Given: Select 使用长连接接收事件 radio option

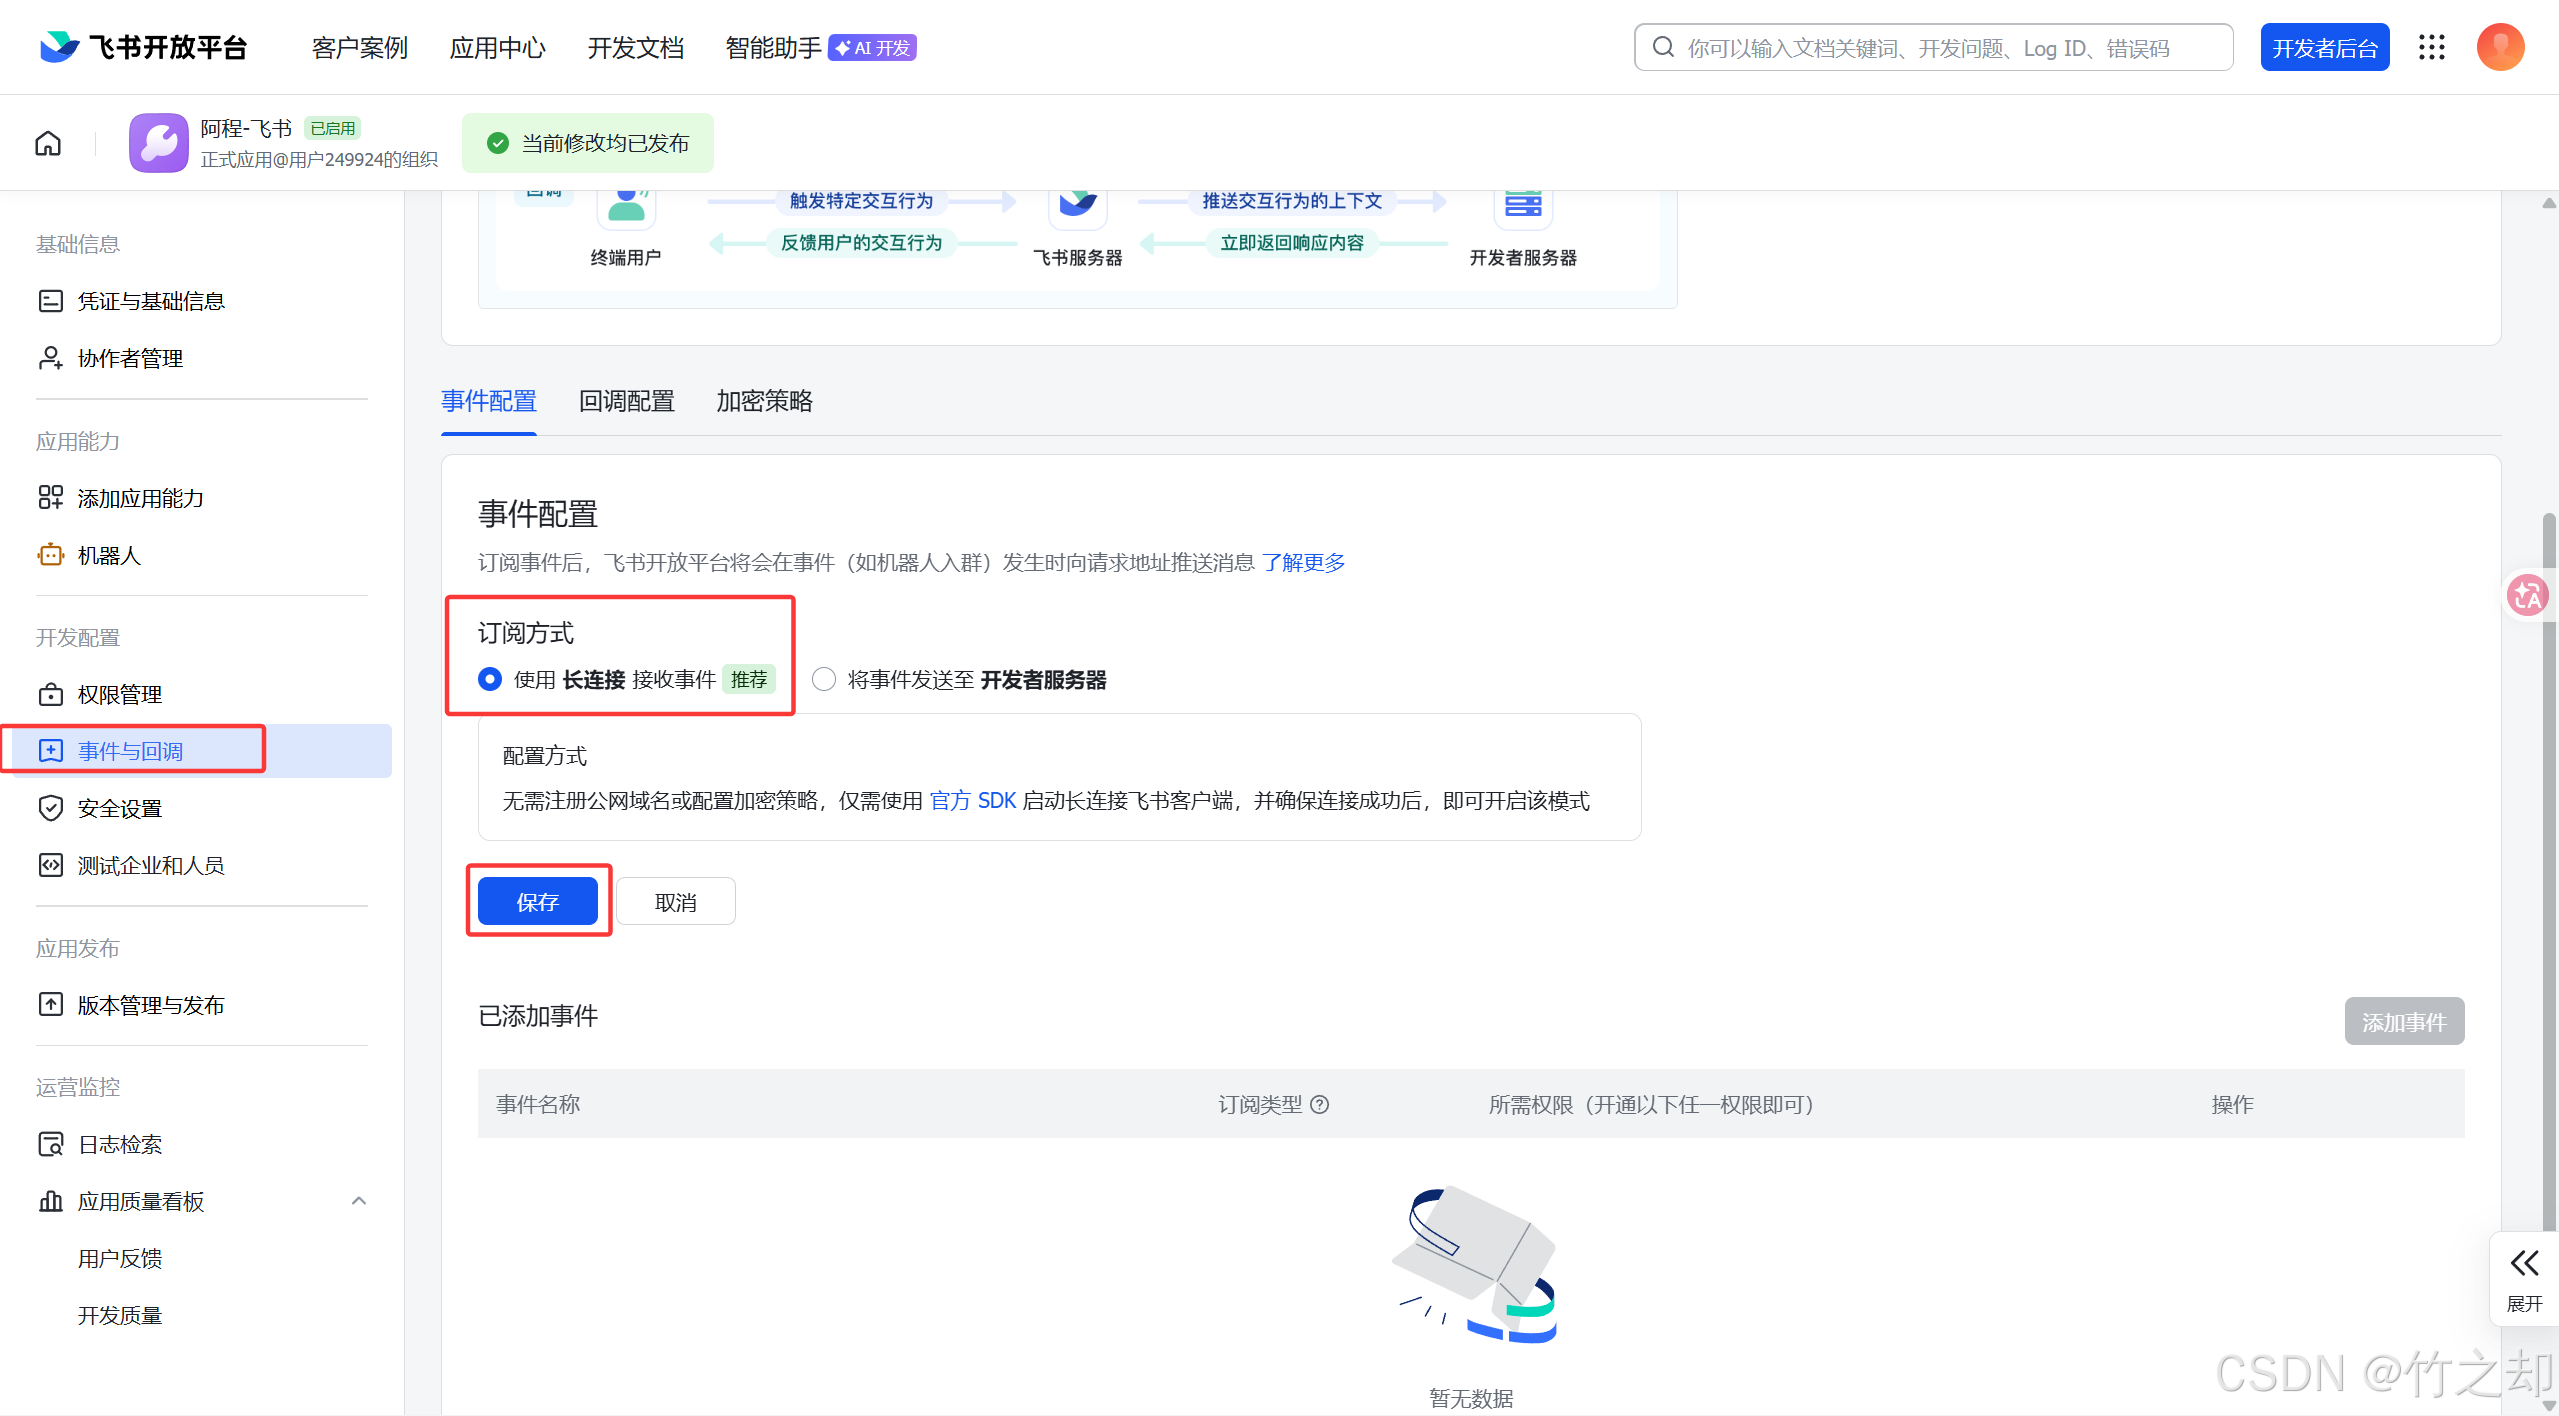Looking at the screenshot, I should pyautogui.click(x=490, y=680).
